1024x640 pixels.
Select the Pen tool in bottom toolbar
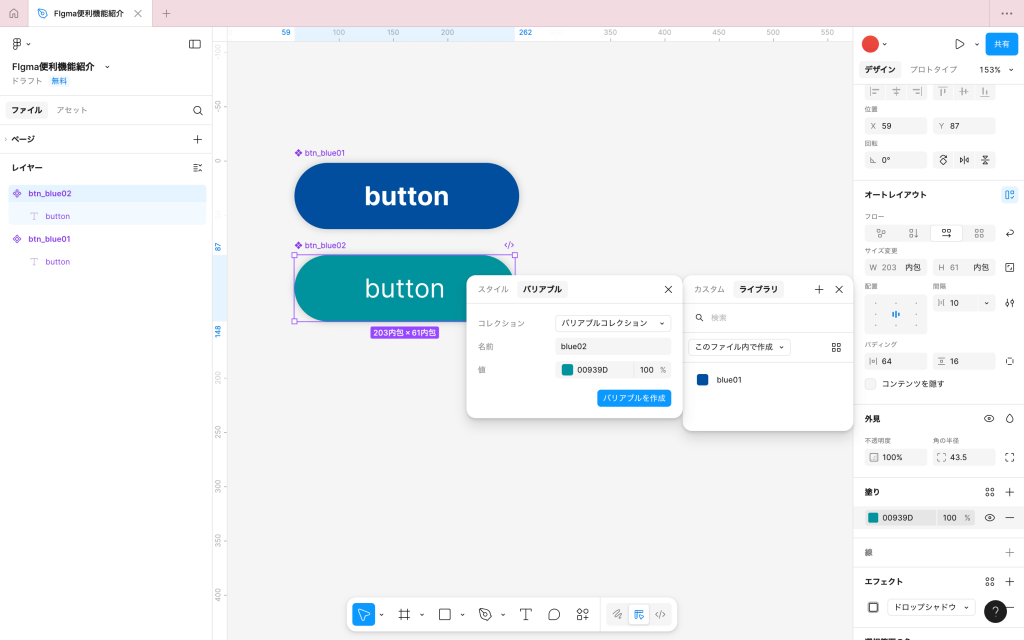click(485, 614)
